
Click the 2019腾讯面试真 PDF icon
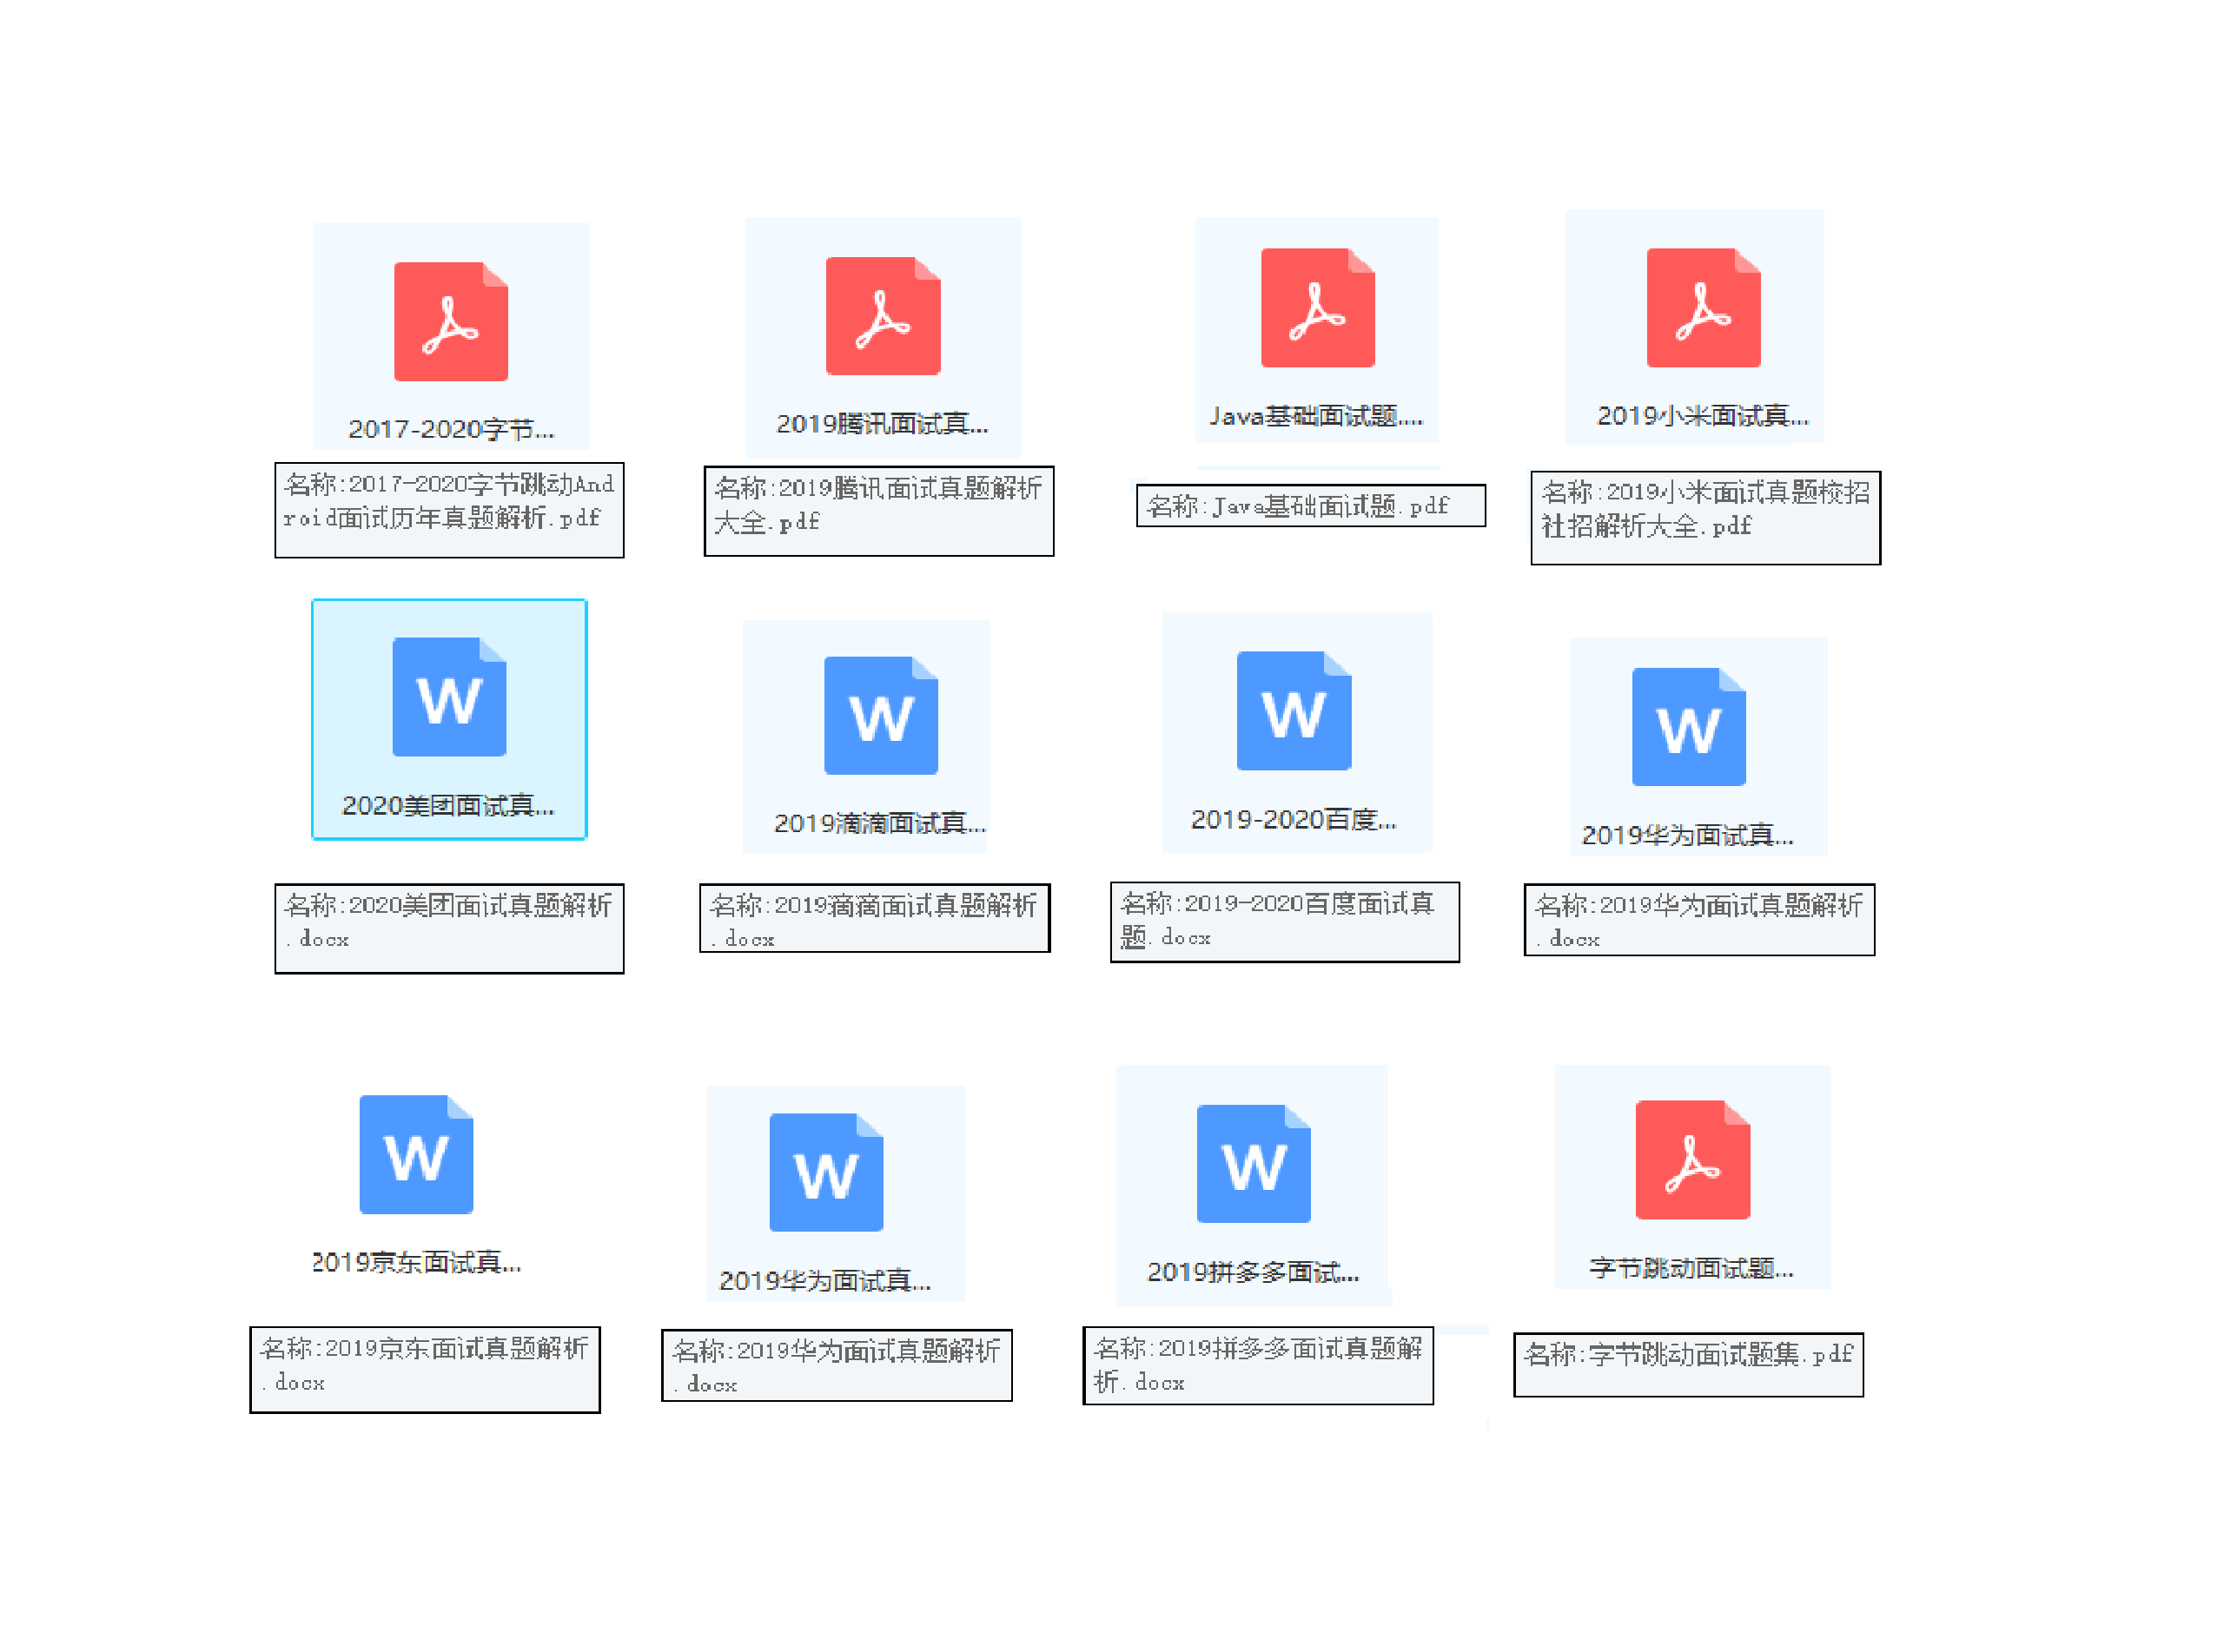882,316
